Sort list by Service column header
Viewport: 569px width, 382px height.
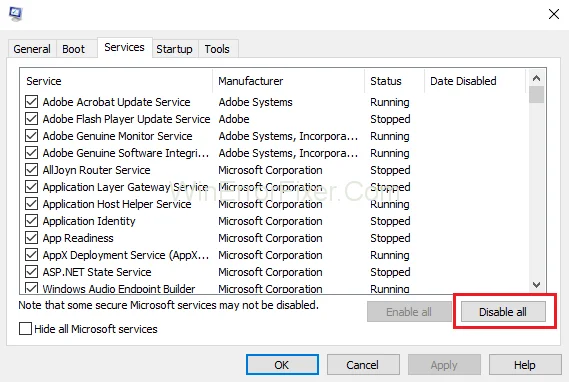[x=116, y=81]
